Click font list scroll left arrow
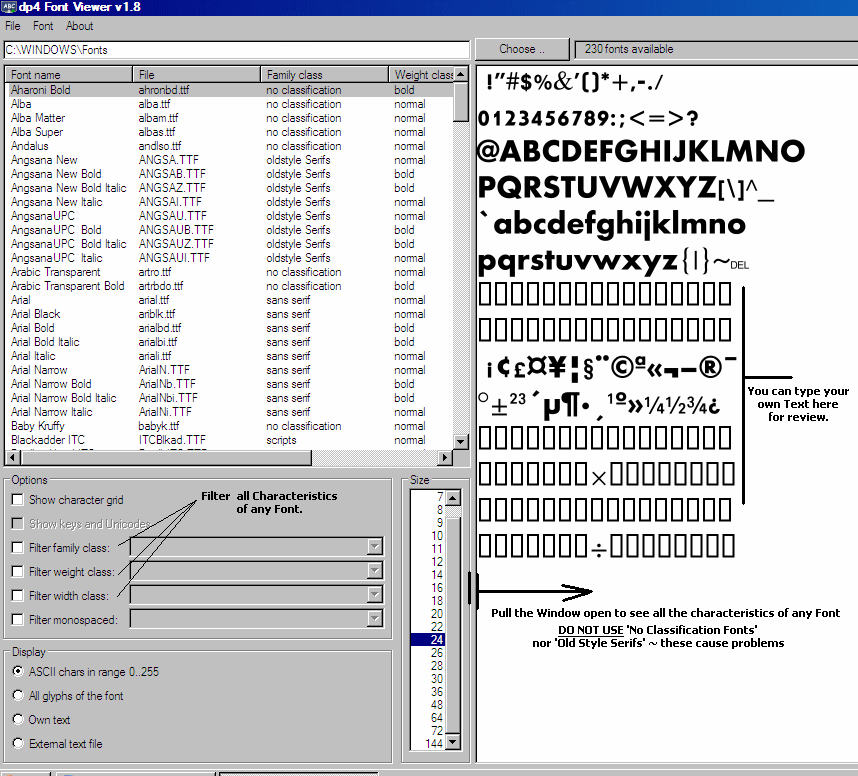Viewport: 858px width, 776px height. 12,457
